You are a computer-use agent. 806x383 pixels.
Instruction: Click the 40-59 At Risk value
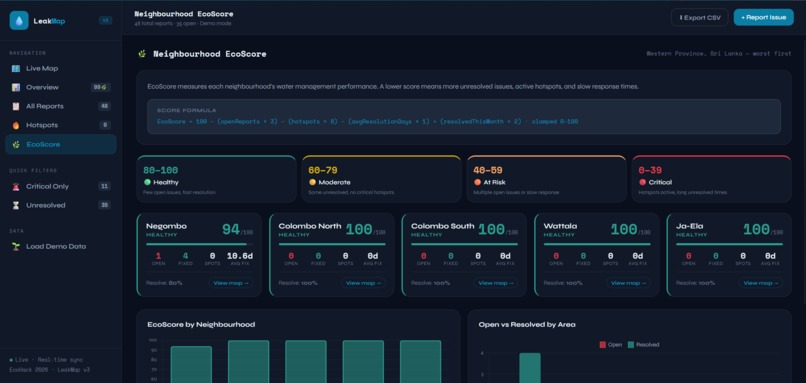(x=488, y=170)
